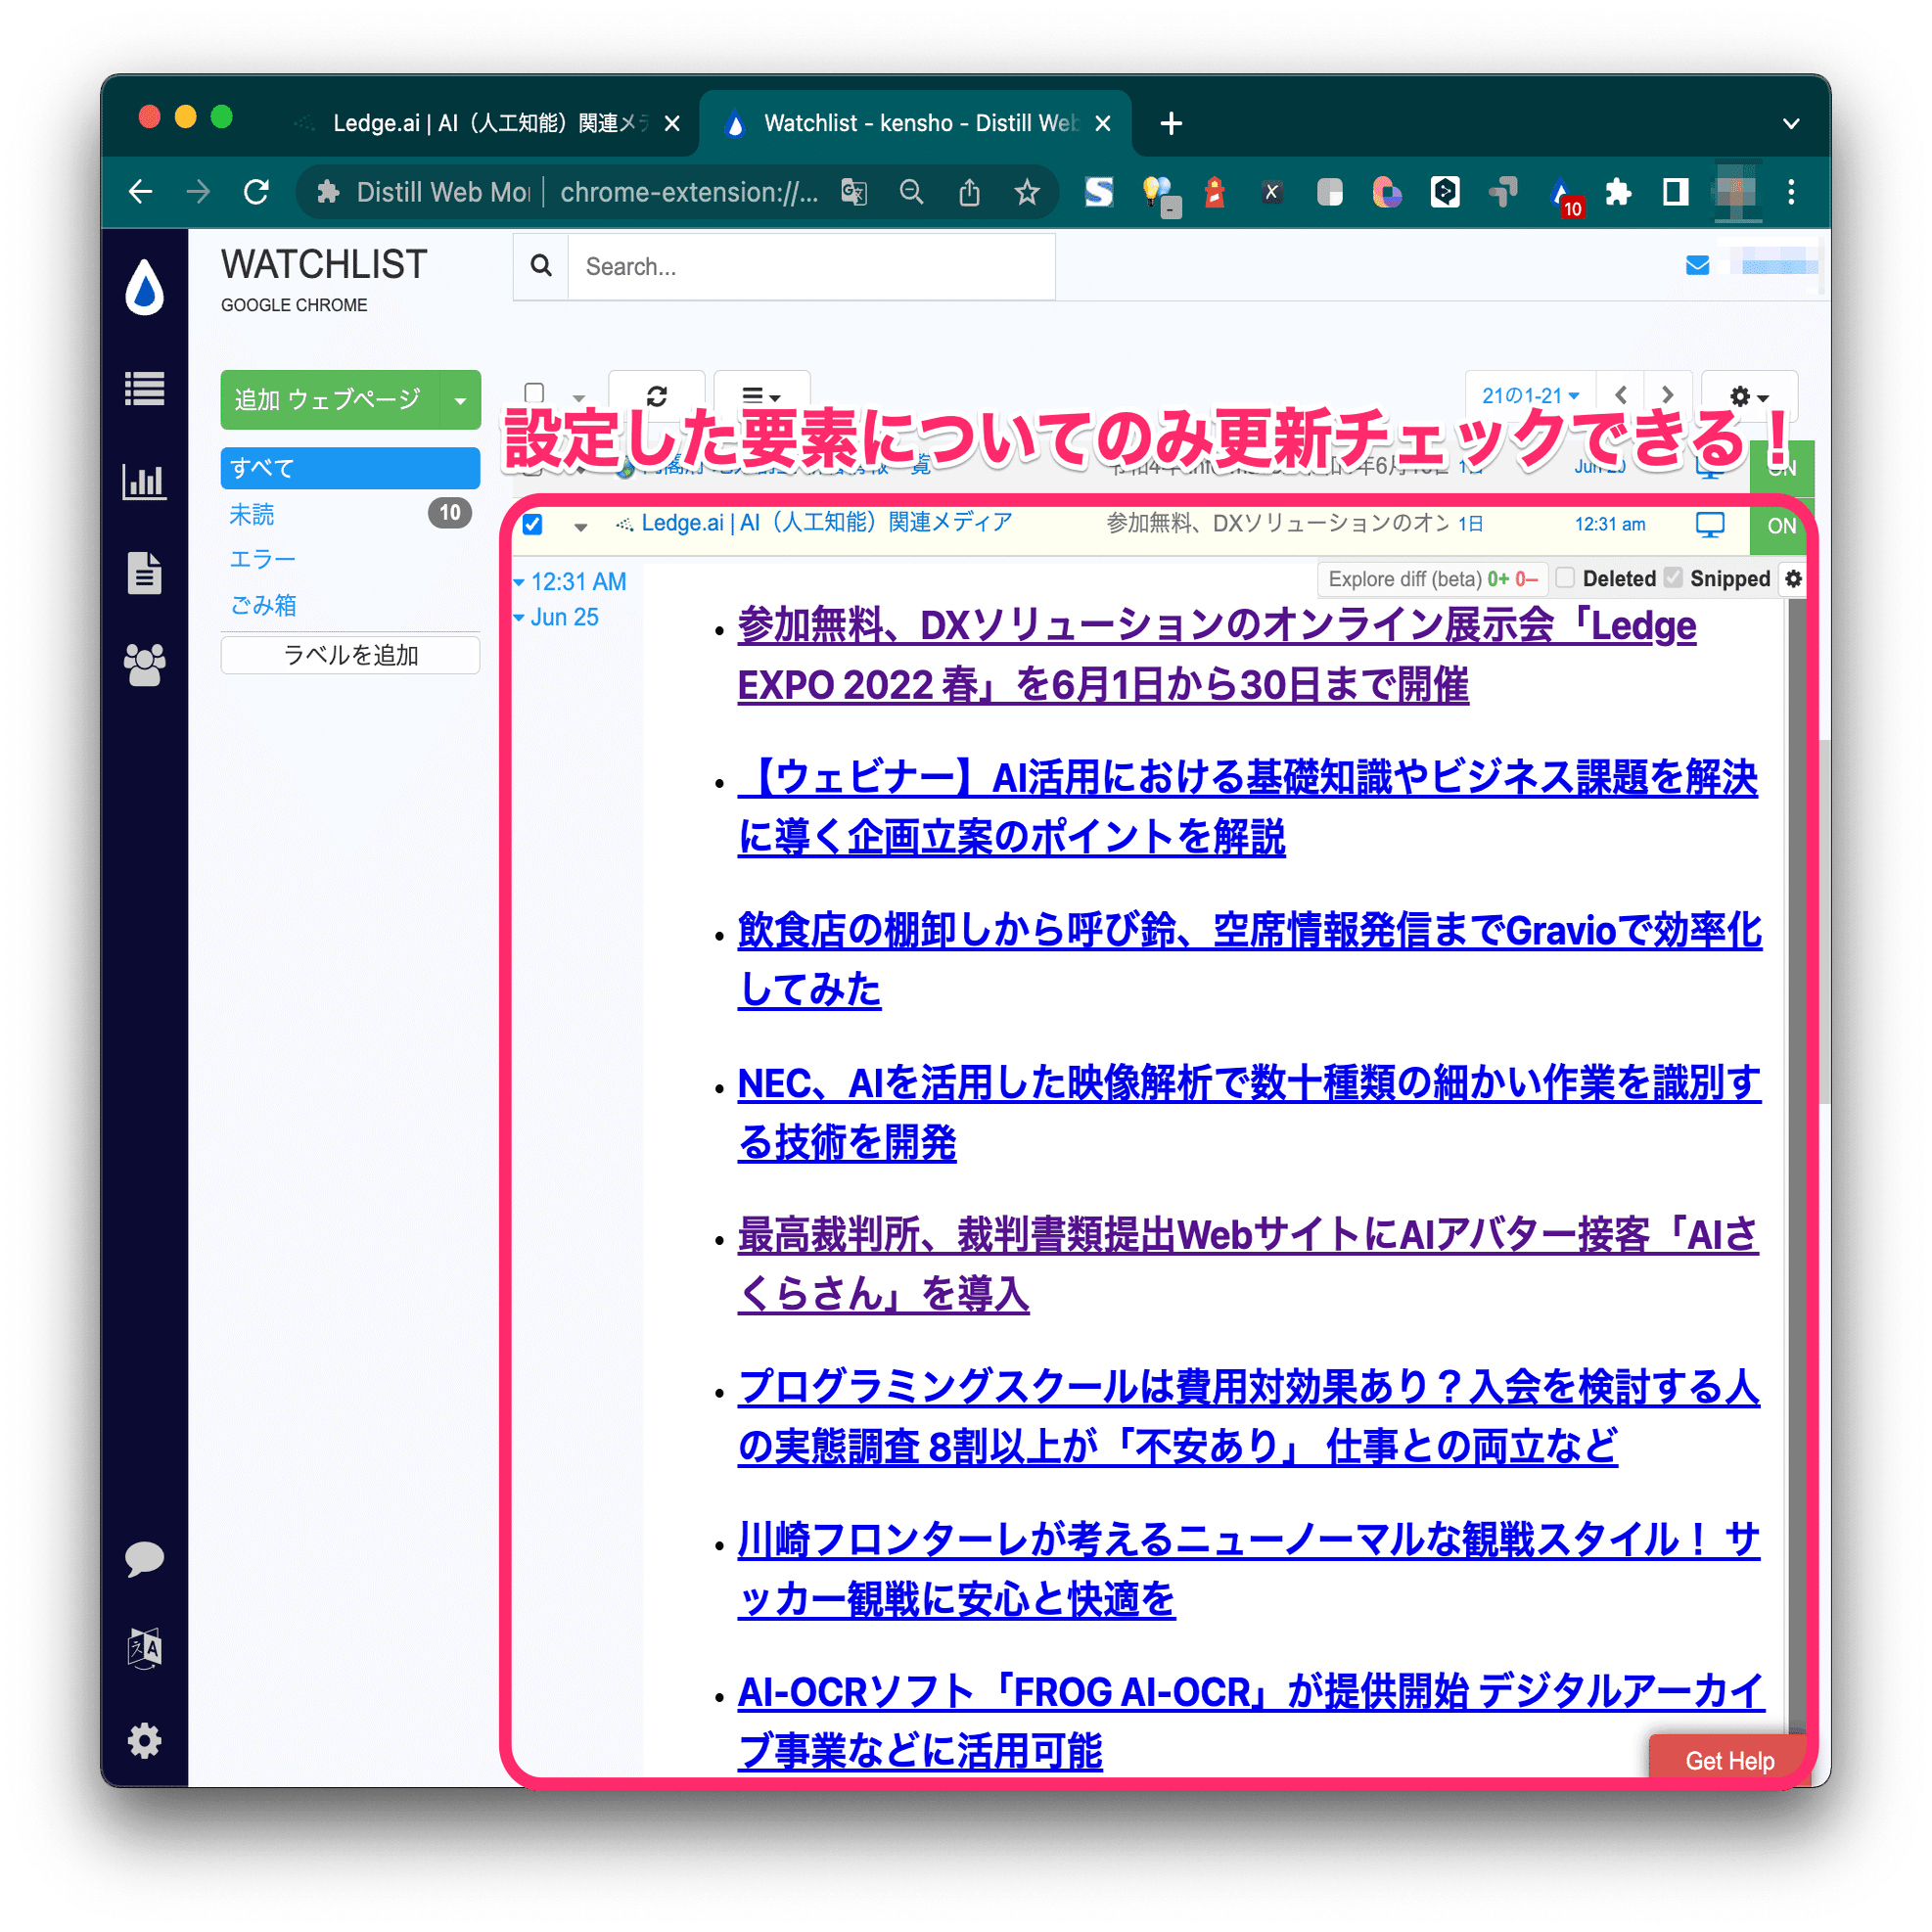Open the team group icon in sidebar
Image resolution: width=1932 pixels, height=1932 pixels.
(x=145, y=665)
